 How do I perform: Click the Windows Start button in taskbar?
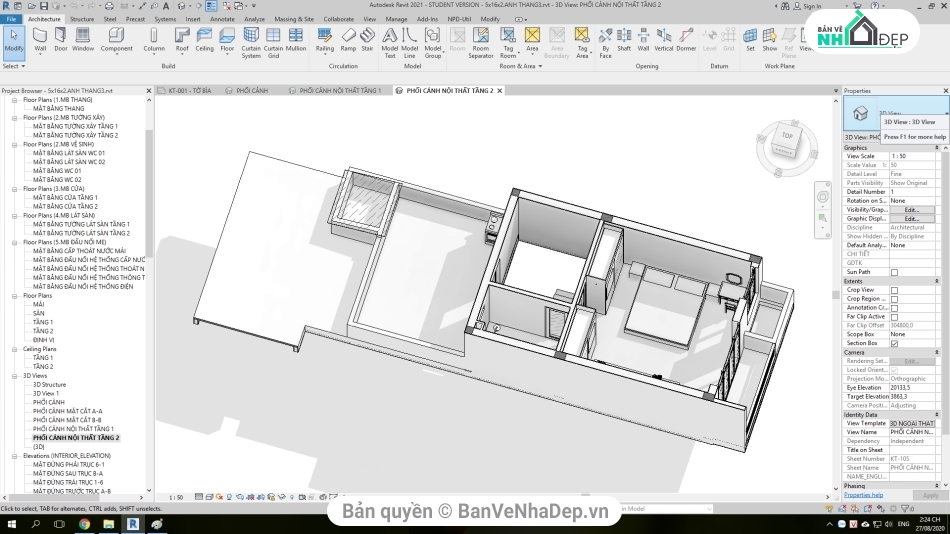pyautogui.click(x=10, y=524)
